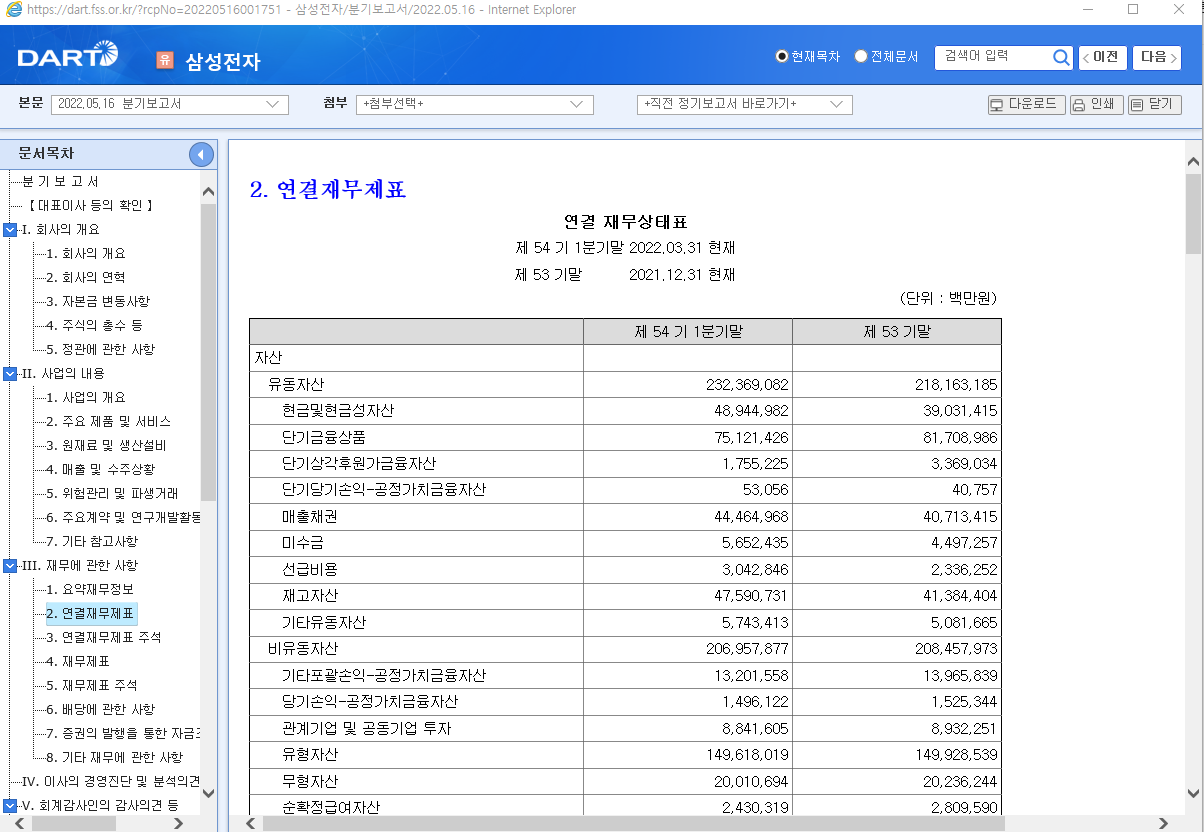Open 6. 주요계약 및 연구개발활동 entry
Screen dimensions: 1204x832
pyautogui.click(x=123, y=518)
